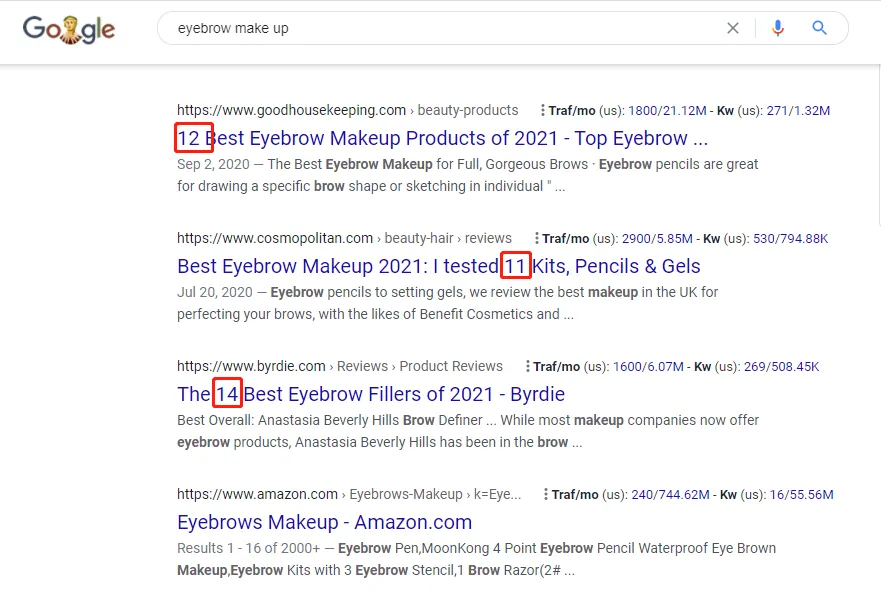Click the 'Jul 20, 2020' snippet date

click(x=215, y=292)
